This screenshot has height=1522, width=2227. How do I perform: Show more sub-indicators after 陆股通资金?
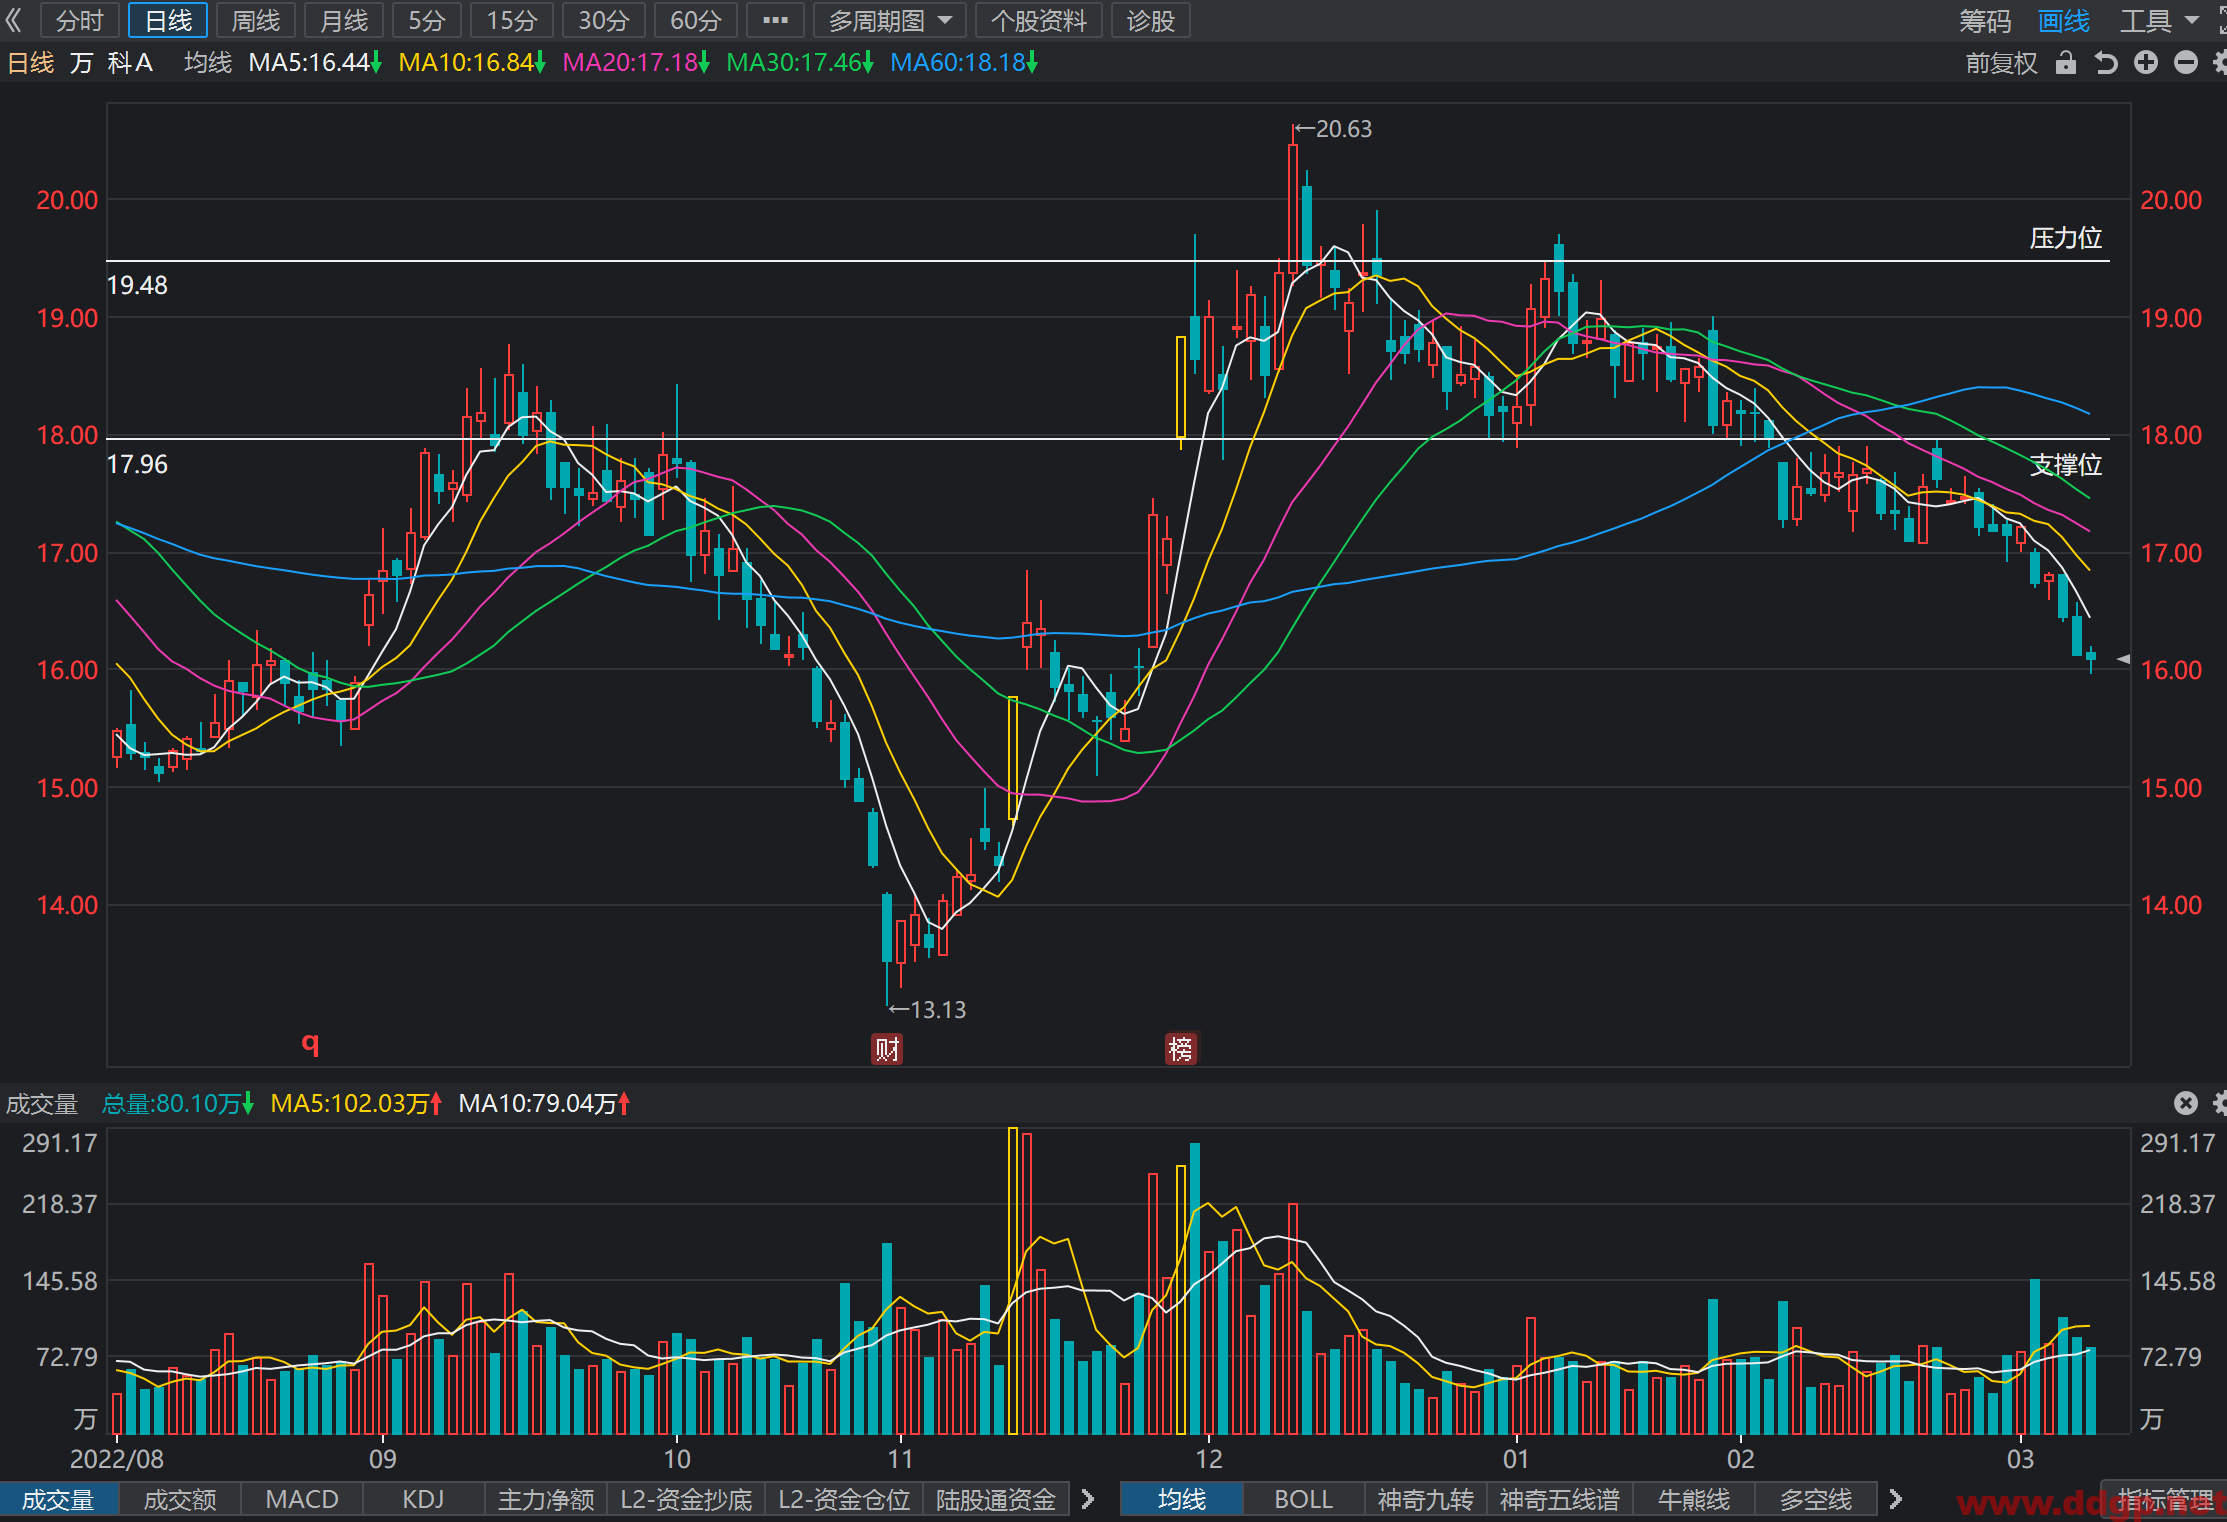click(1088, 1499)
